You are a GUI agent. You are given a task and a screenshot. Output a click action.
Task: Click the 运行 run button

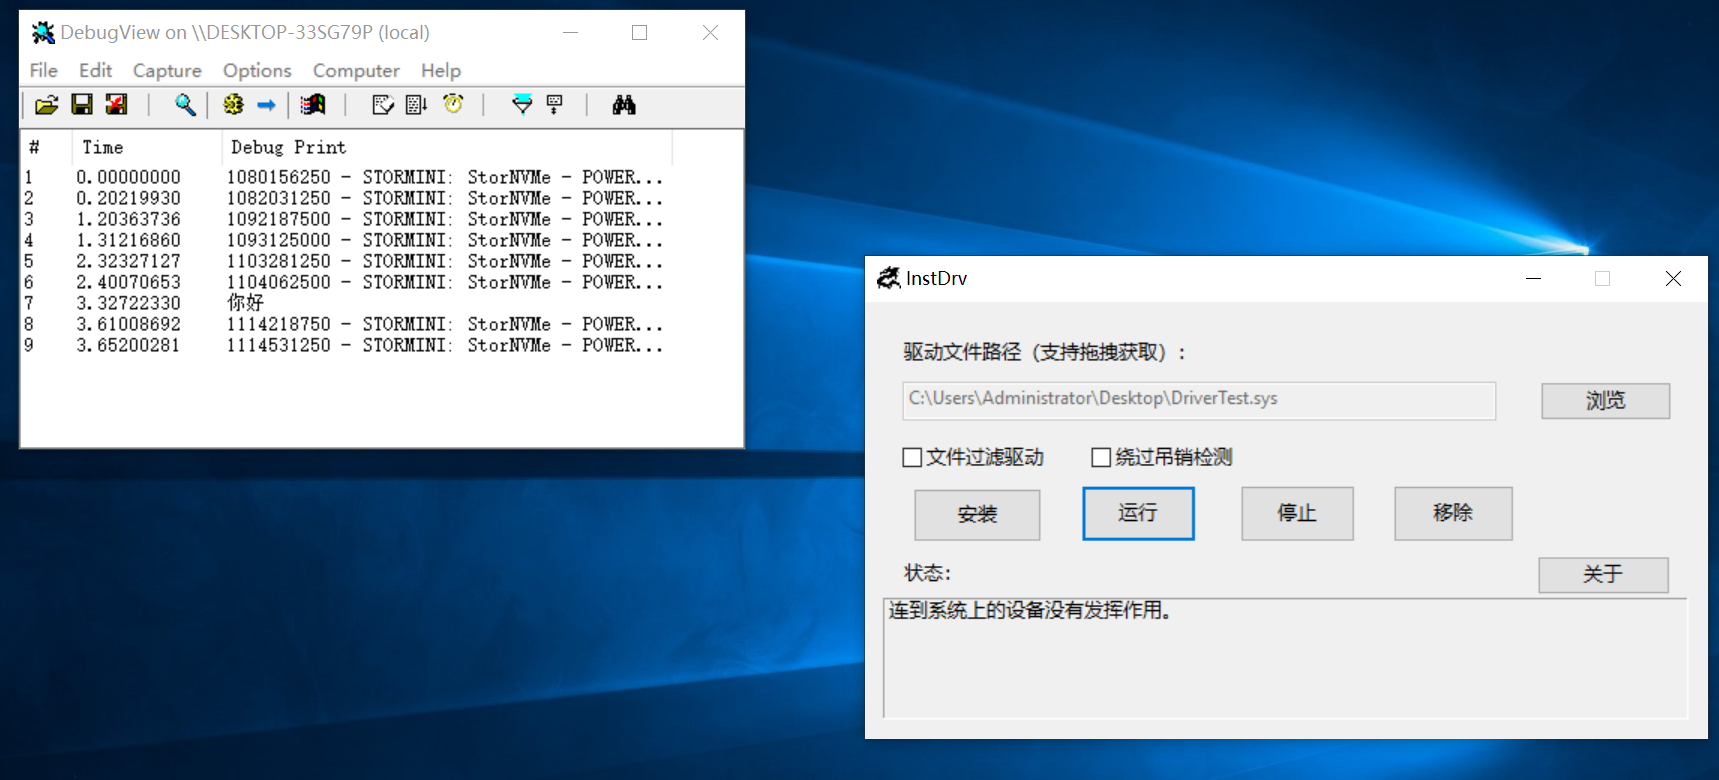click(x=1138, y=513)
